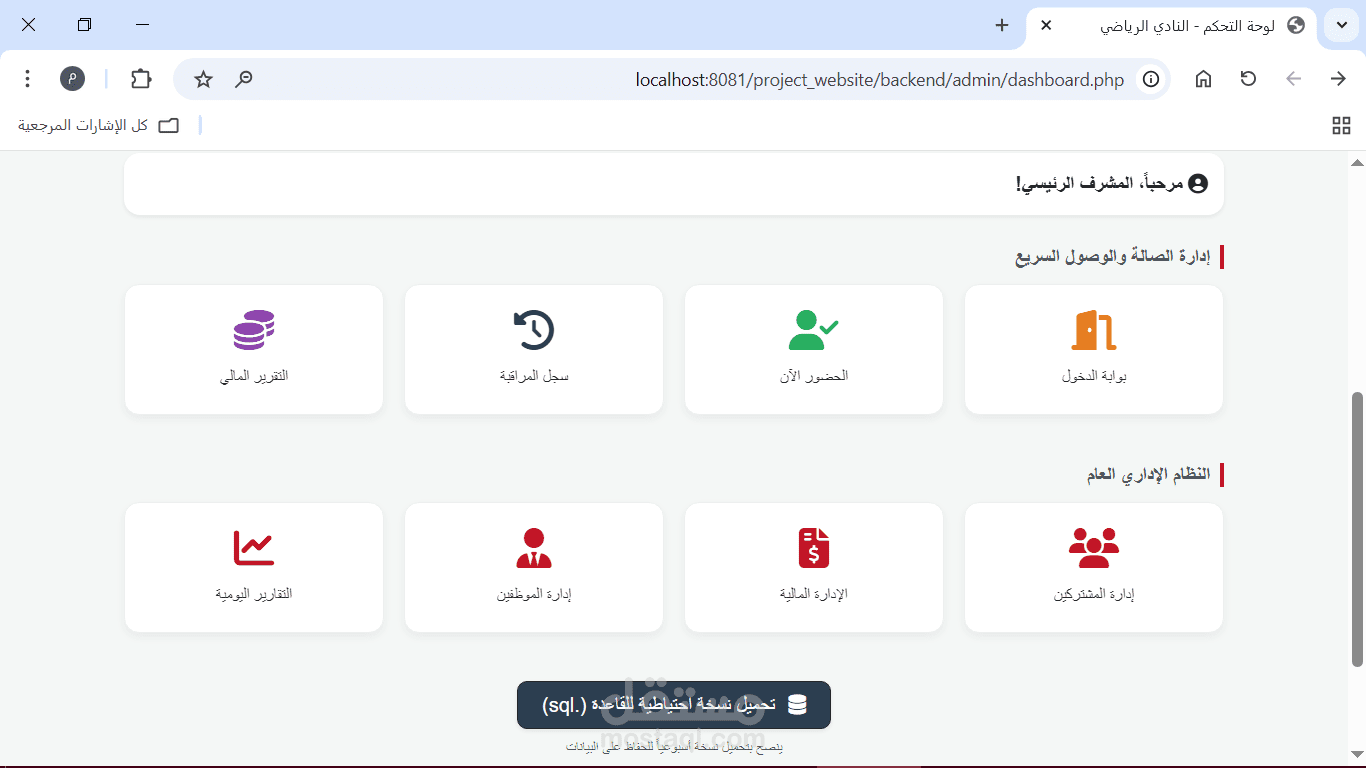
Task: Select the الحضور الآن attendance icon
Action: 813,330
